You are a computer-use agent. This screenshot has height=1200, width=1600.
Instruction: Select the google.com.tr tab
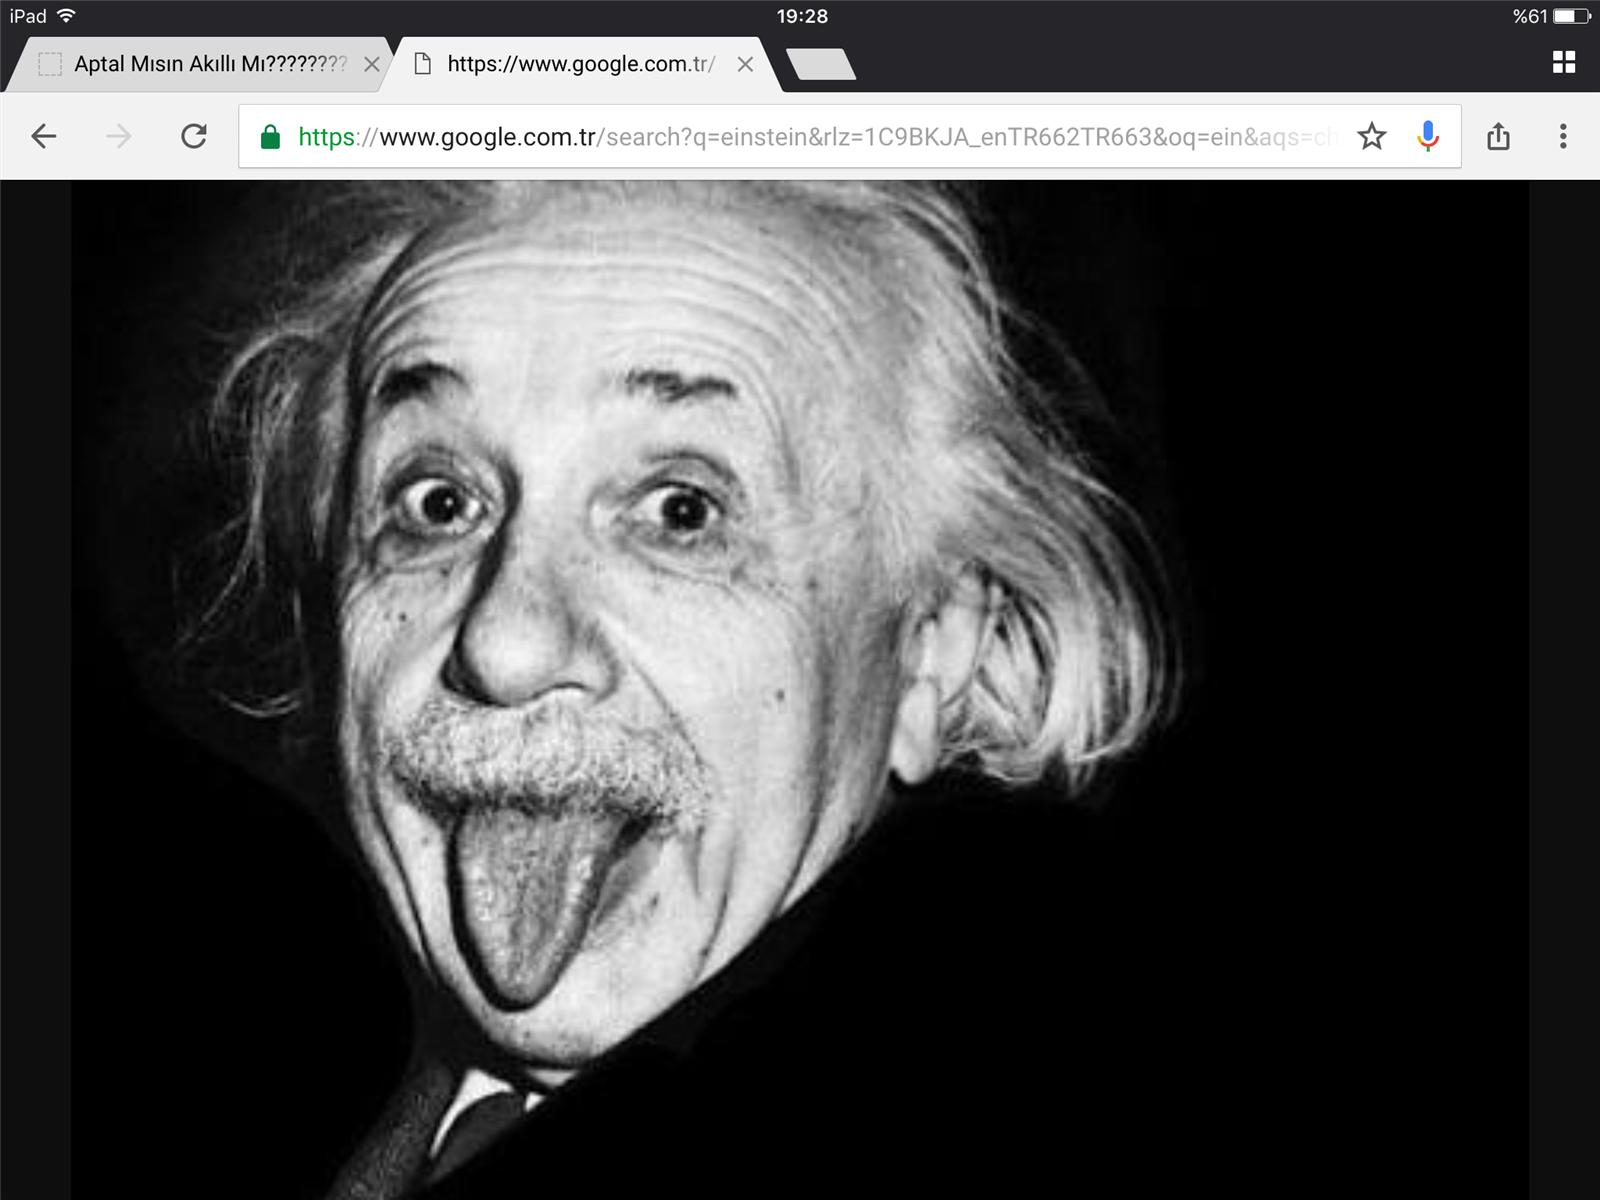580,65
